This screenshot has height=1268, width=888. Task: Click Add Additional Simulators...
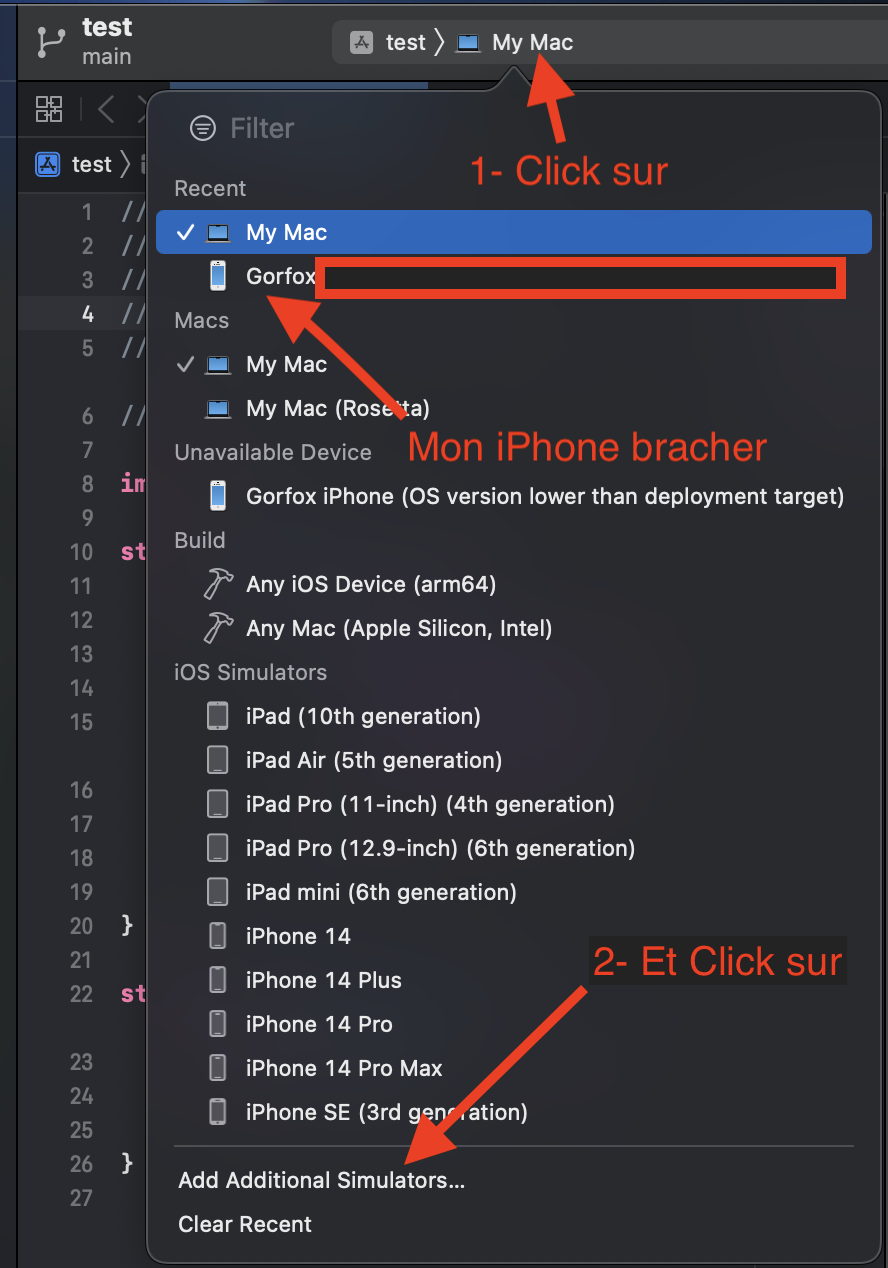pyautogui.click(x=321, y=1180)
